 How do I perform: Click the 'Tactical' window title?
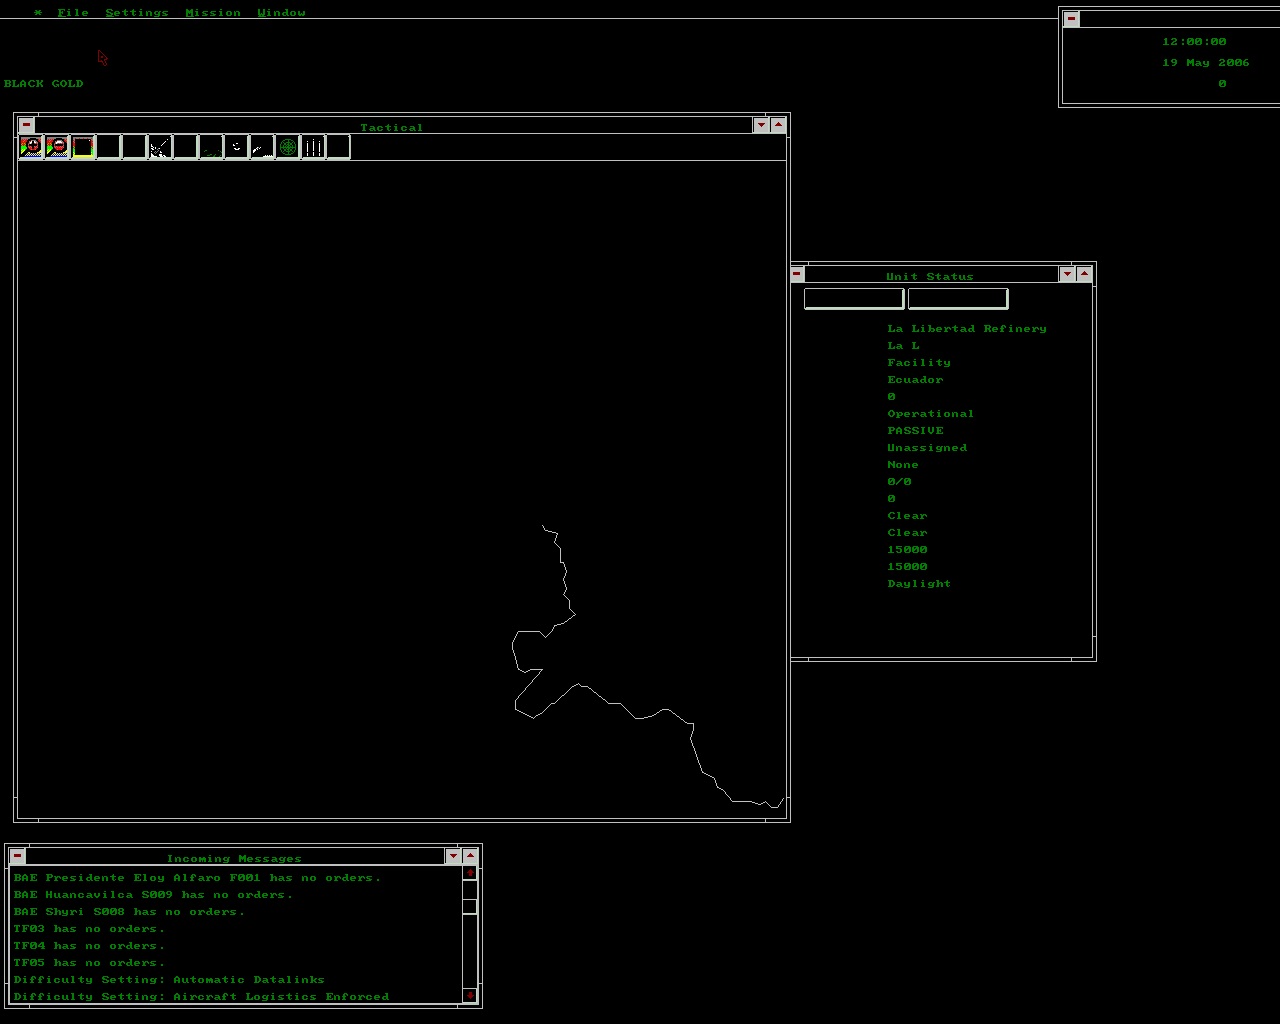tap(392, 127)
